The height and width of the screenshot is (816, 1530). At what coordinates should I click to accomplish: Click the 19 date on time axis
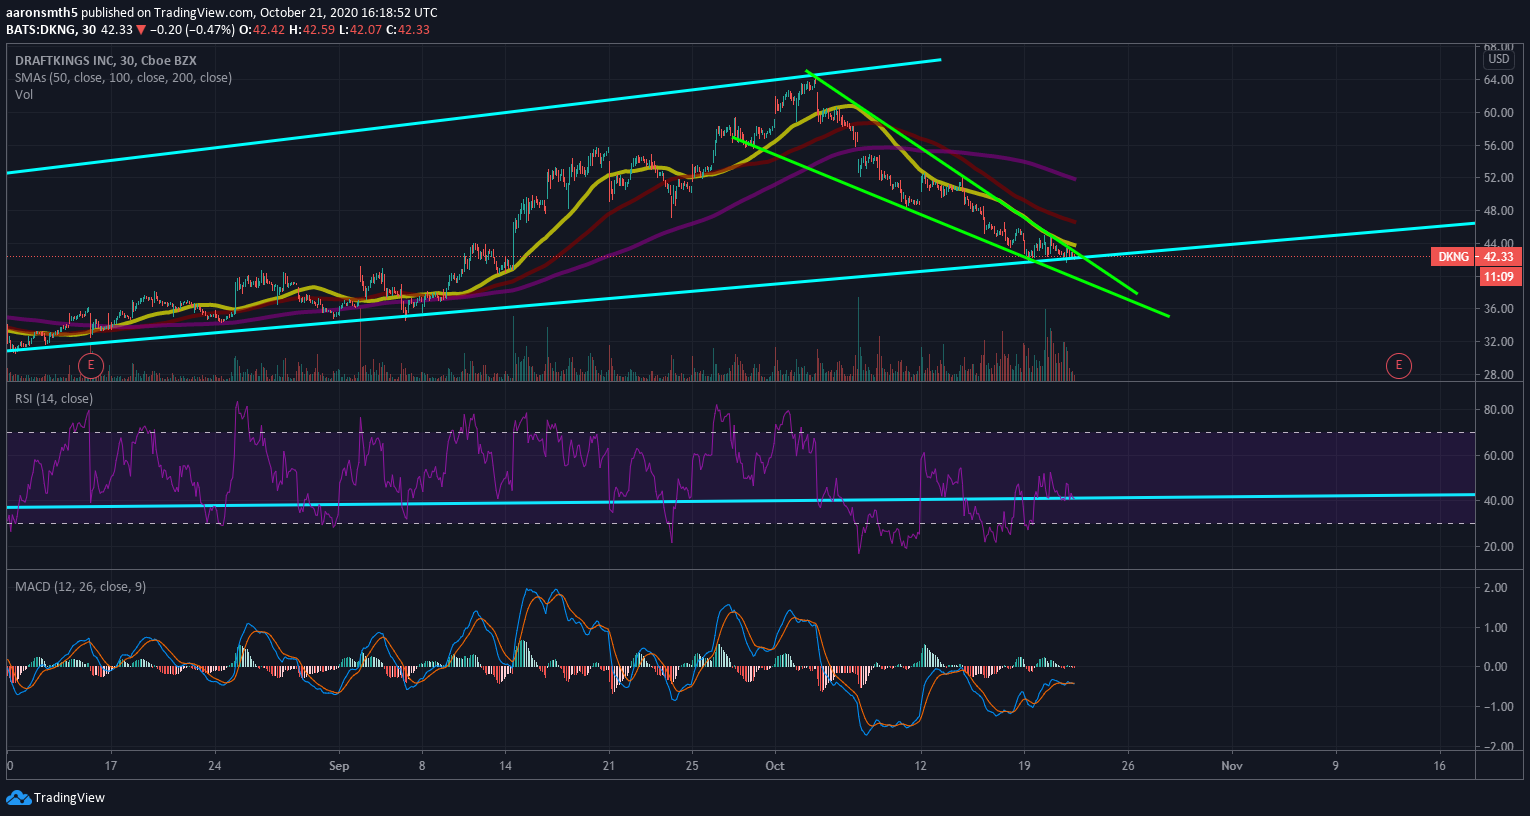coord(1024,766)
